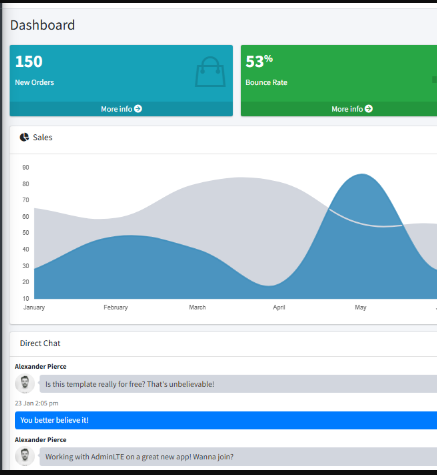Click the Direct Chat card title
Viewport: 437px width, 475px height.
coord(40,343)
